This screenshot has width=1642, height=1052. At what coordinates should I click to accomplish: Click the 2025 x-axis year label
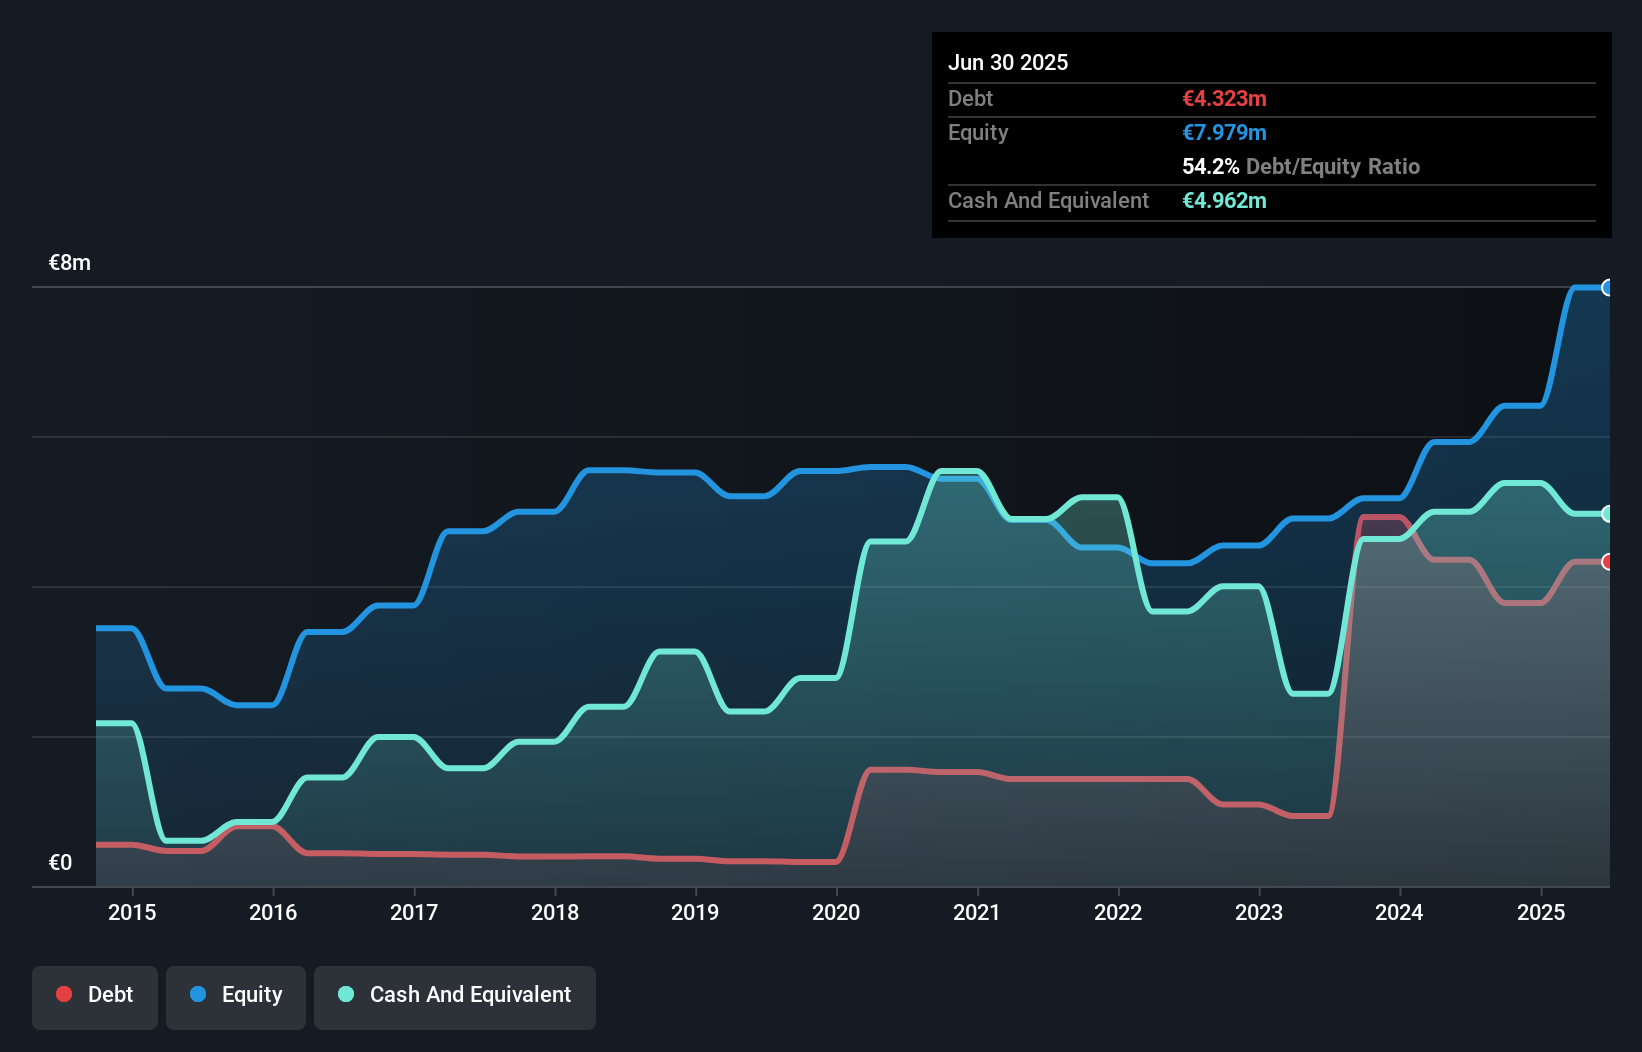tap(1541, 912)
